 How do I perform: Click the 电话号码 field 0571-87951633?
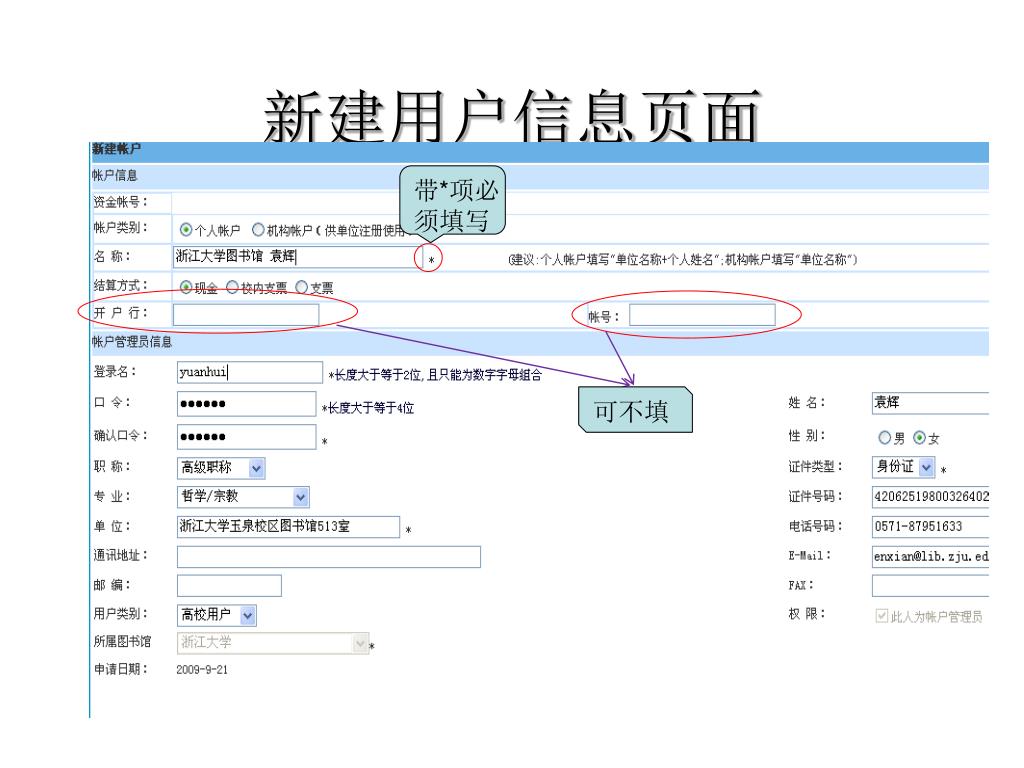[x=931, y=526]
